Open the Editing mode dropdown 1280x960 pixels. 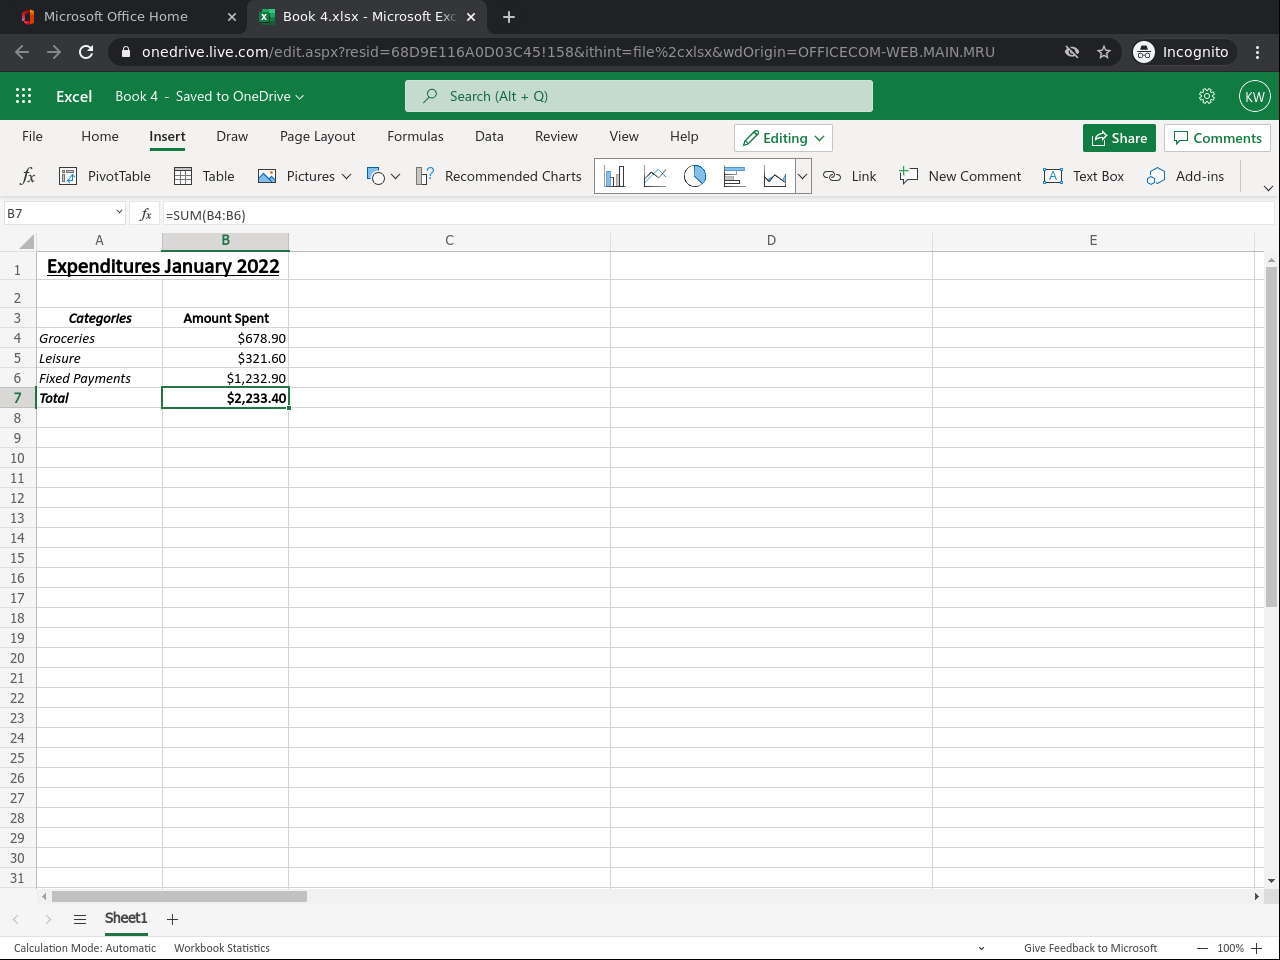(783, 138)
